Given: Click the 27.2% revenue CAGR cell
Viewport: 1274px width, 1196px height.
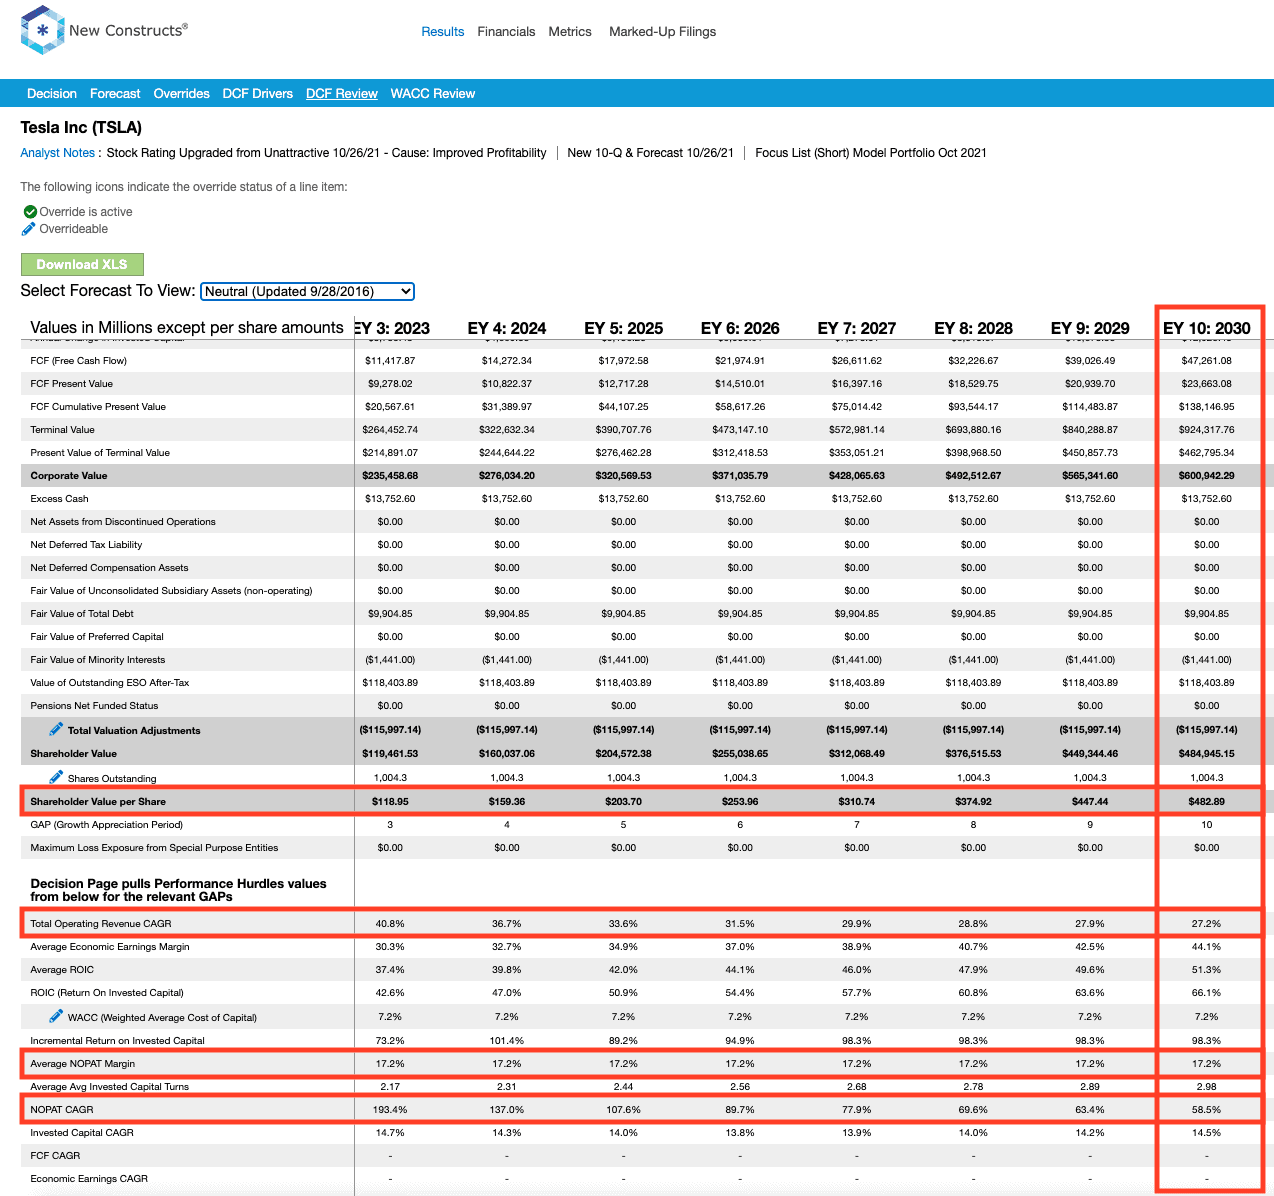Looking at the screenshot, I should [1206, 924].
